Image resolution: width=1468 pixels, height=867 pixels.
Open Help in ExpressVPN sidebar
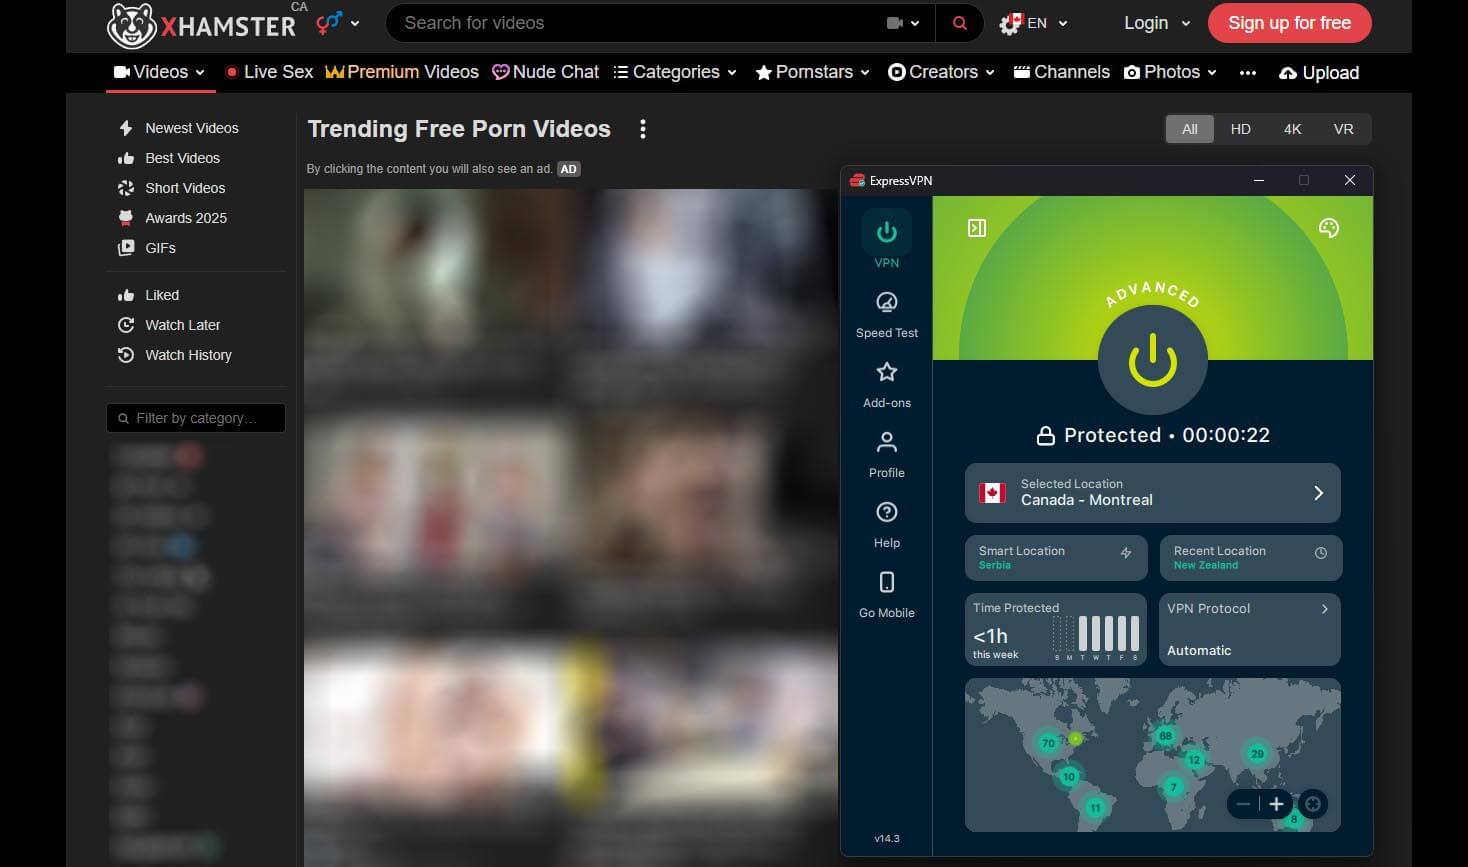(x=886, y=524)
